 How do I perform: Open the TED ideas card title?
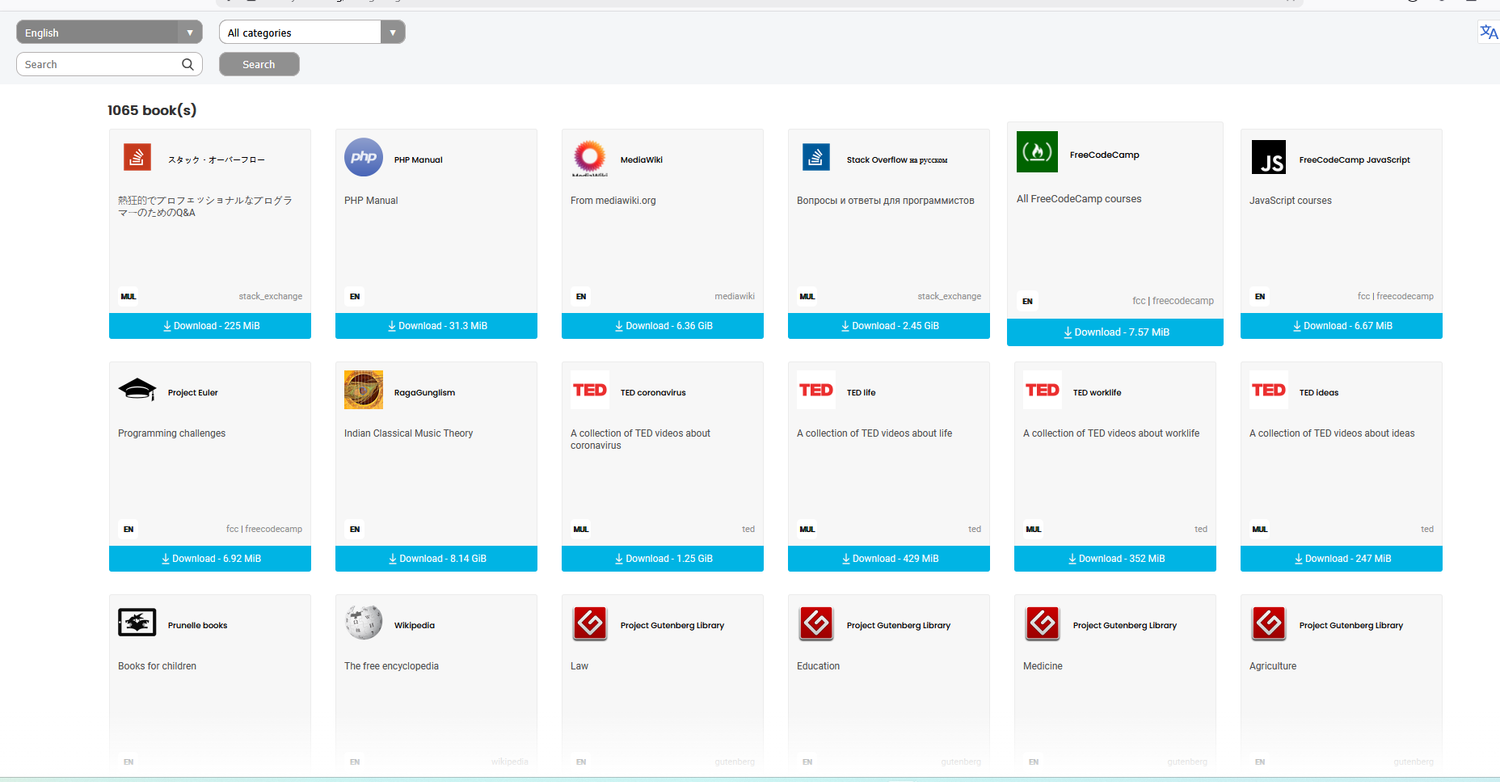1320,392
